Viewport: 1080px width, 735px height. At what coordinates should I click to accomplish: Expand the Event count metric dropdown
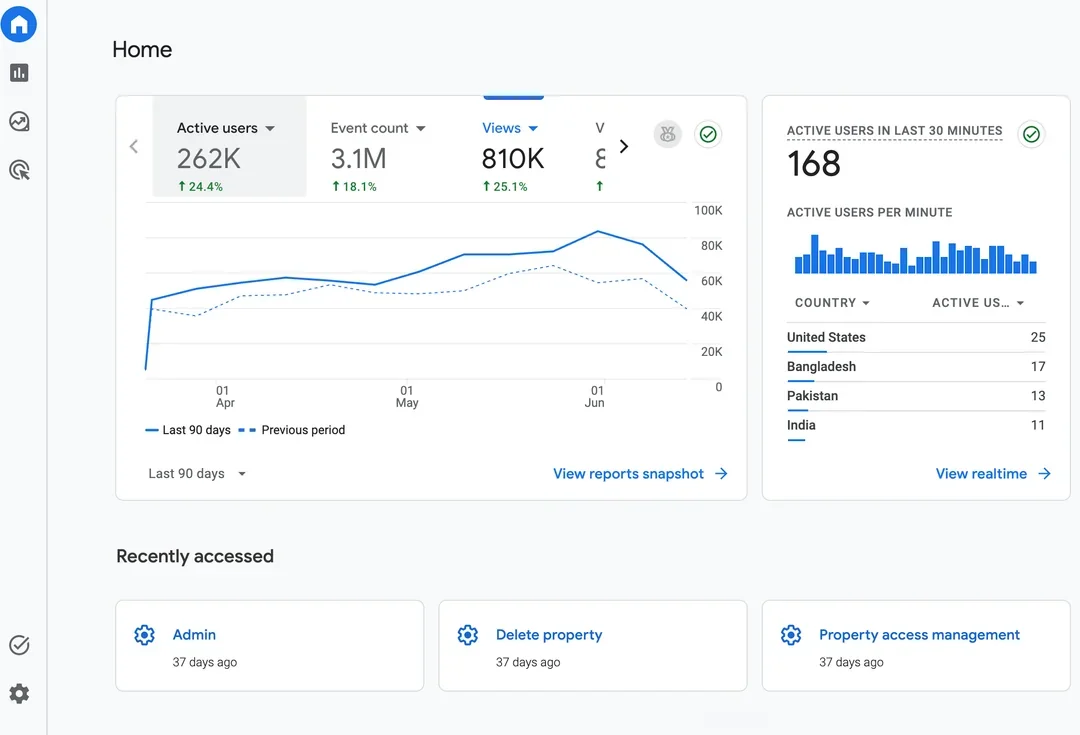point(421,129)
